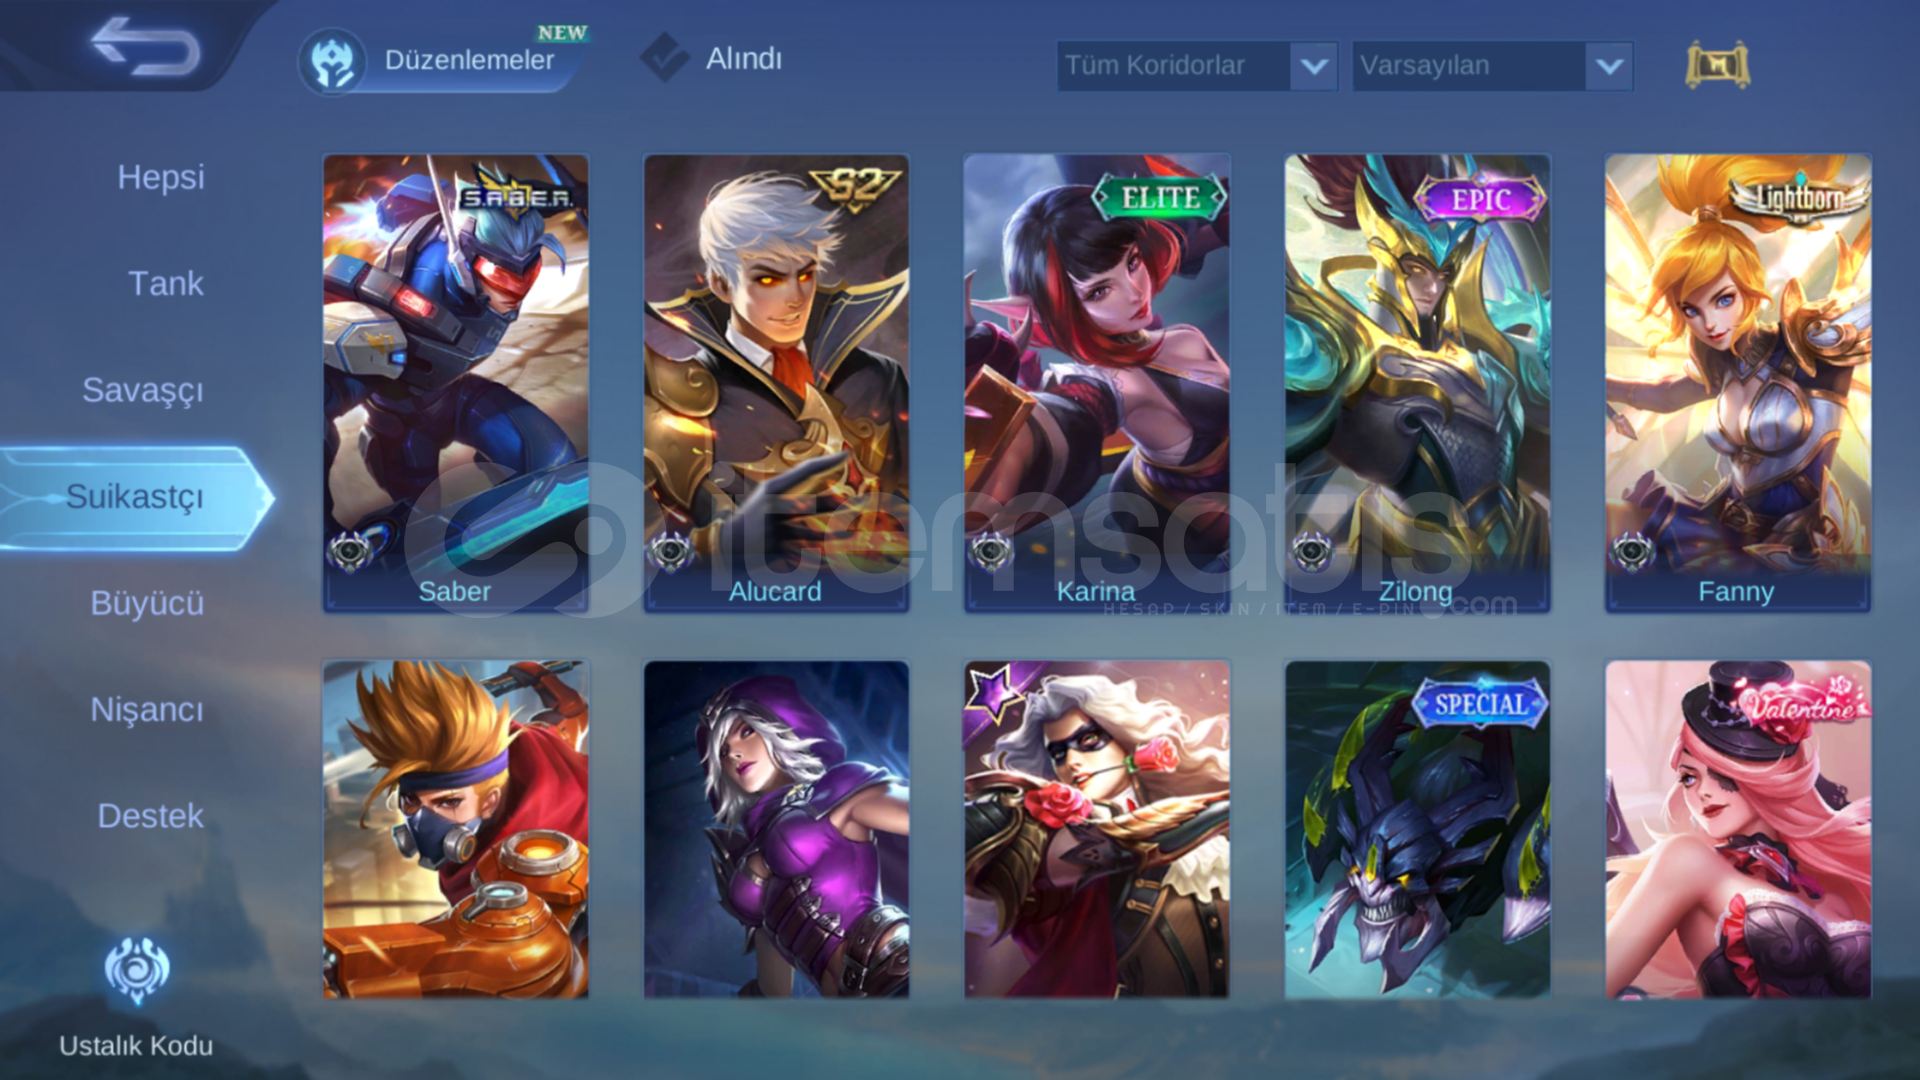Switch to the Tank hero category
This screenshot has height=1080, width=1920.
pyautogui.click(x=165, y=283)
